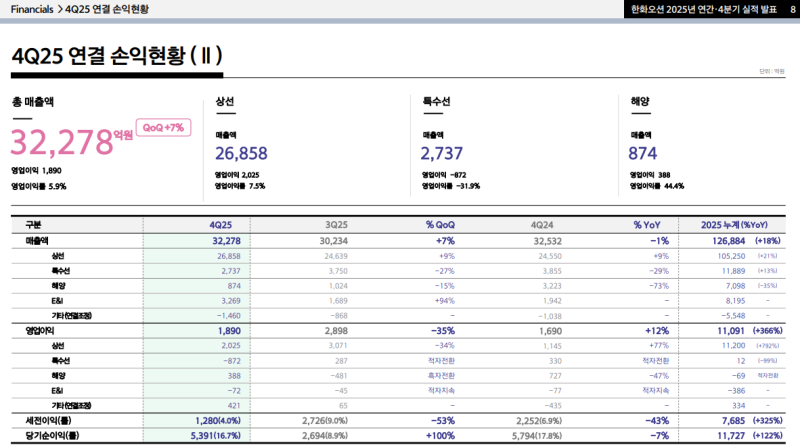
Task: Click the breadcrumb chevron arrow after Financials
Action: click(60, 9)
